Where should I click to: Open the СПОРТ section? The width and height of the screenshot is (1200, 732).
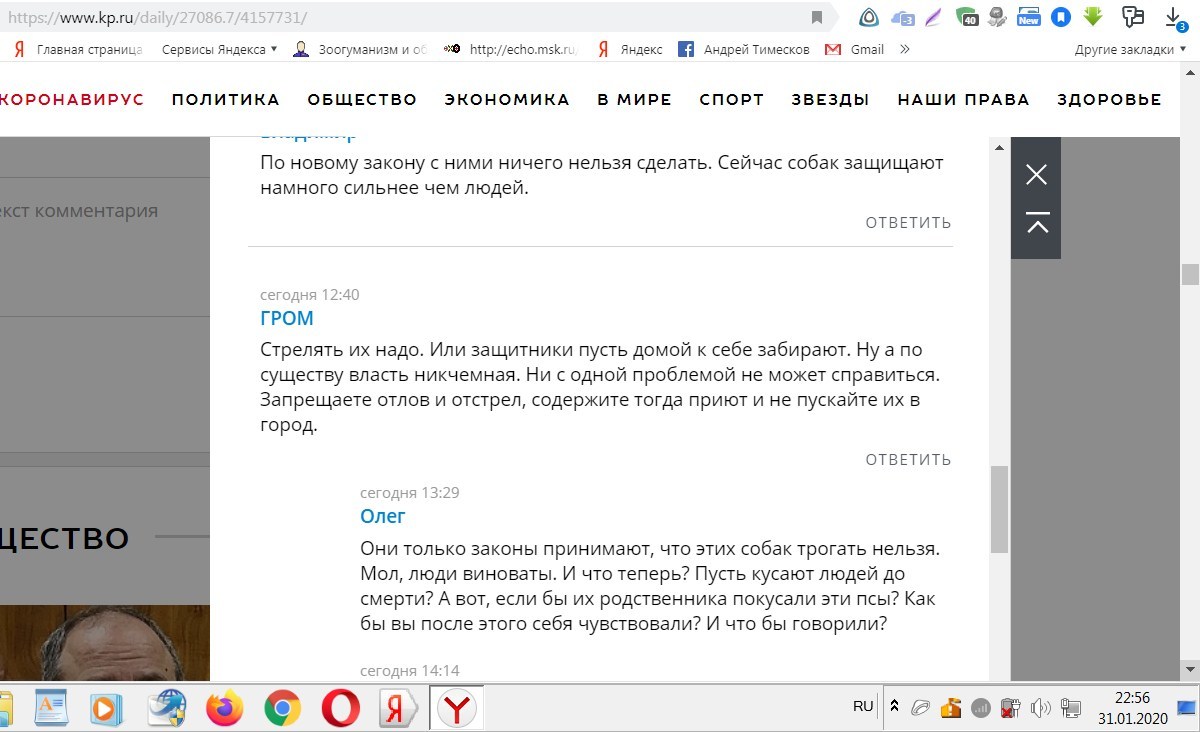point(732,99)
